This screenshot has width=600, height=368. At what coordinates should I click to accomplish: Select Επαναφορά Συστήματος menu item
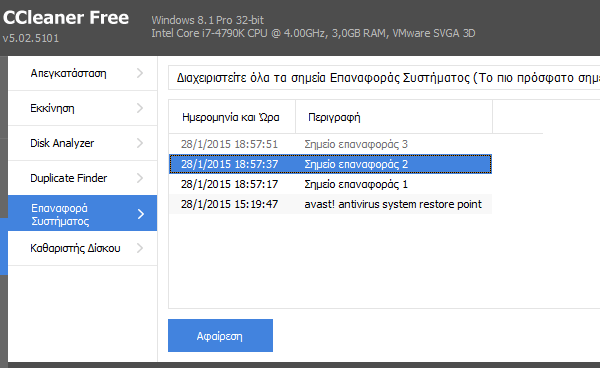click(82, 213)
